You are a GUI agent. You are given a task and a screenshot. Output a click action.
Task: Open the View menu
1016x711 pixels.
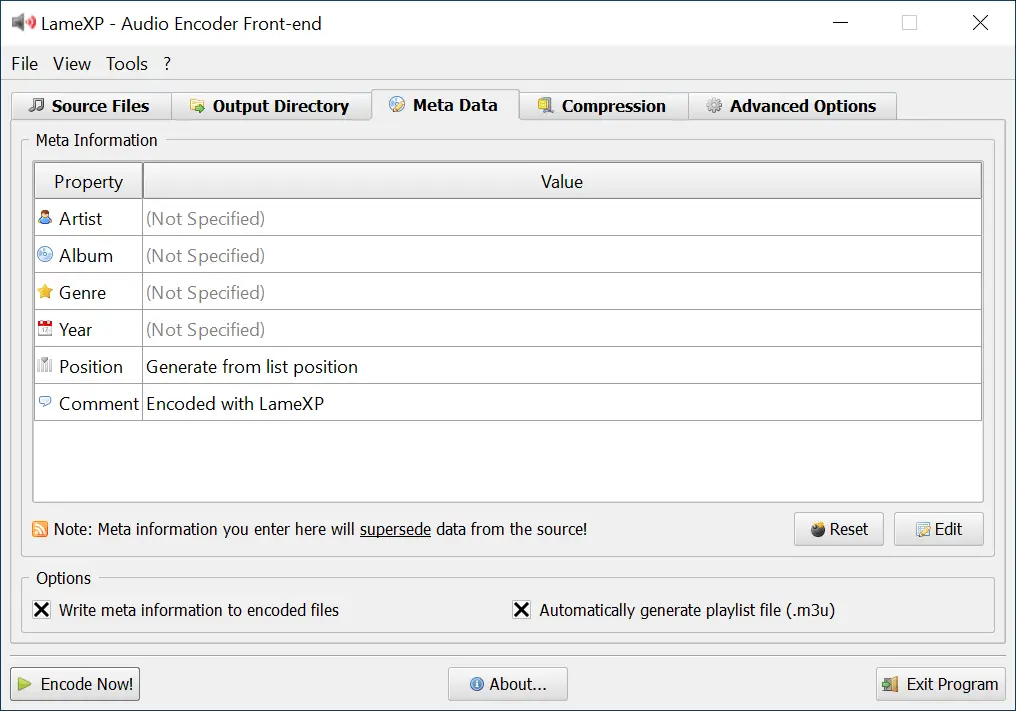72,64
